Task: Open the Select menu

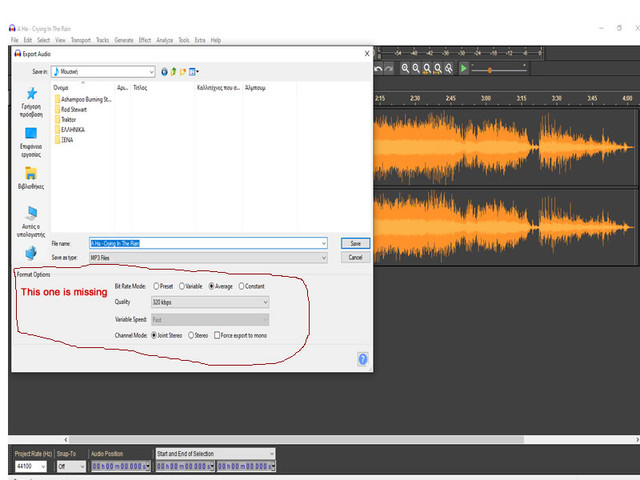Action: [43, 40]
